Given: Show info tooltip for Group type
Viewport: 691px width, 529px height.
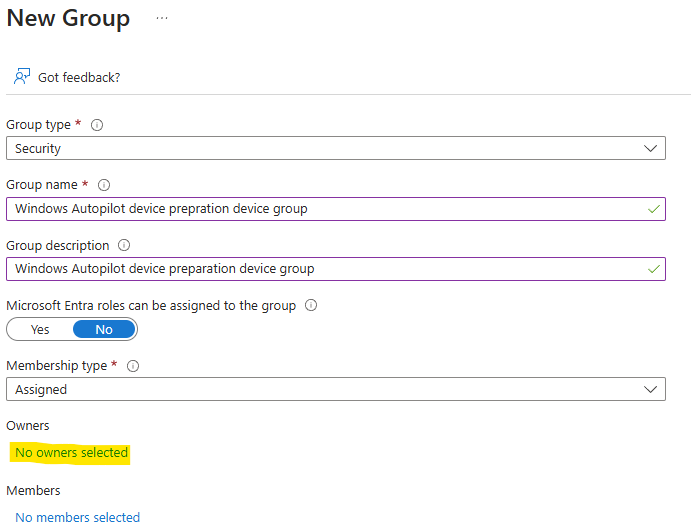Looking at the screenshot, I should click(x=97, y=125).
